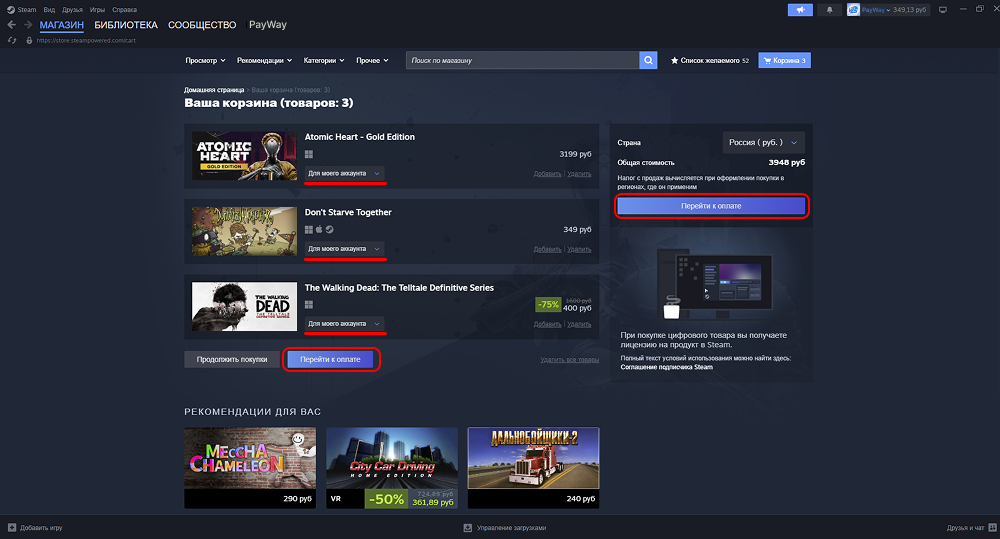Click The Walking Dead: The Telltale Definitive Series title
This screenshot has width=1000, height=539.
click(399, 288)
